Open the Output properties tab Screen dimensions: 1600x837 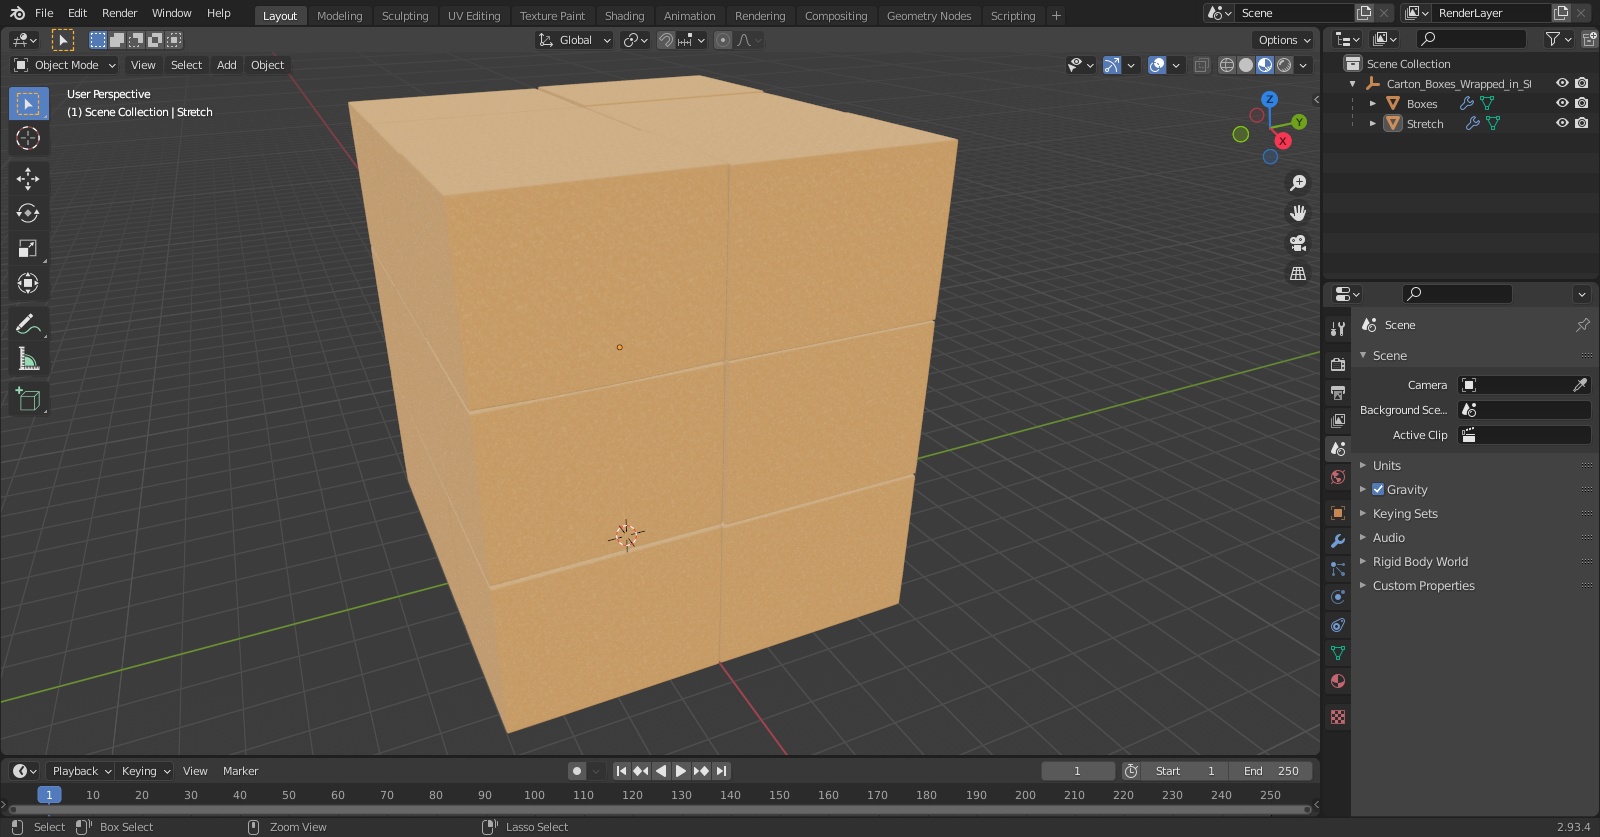pos(1337,392)
